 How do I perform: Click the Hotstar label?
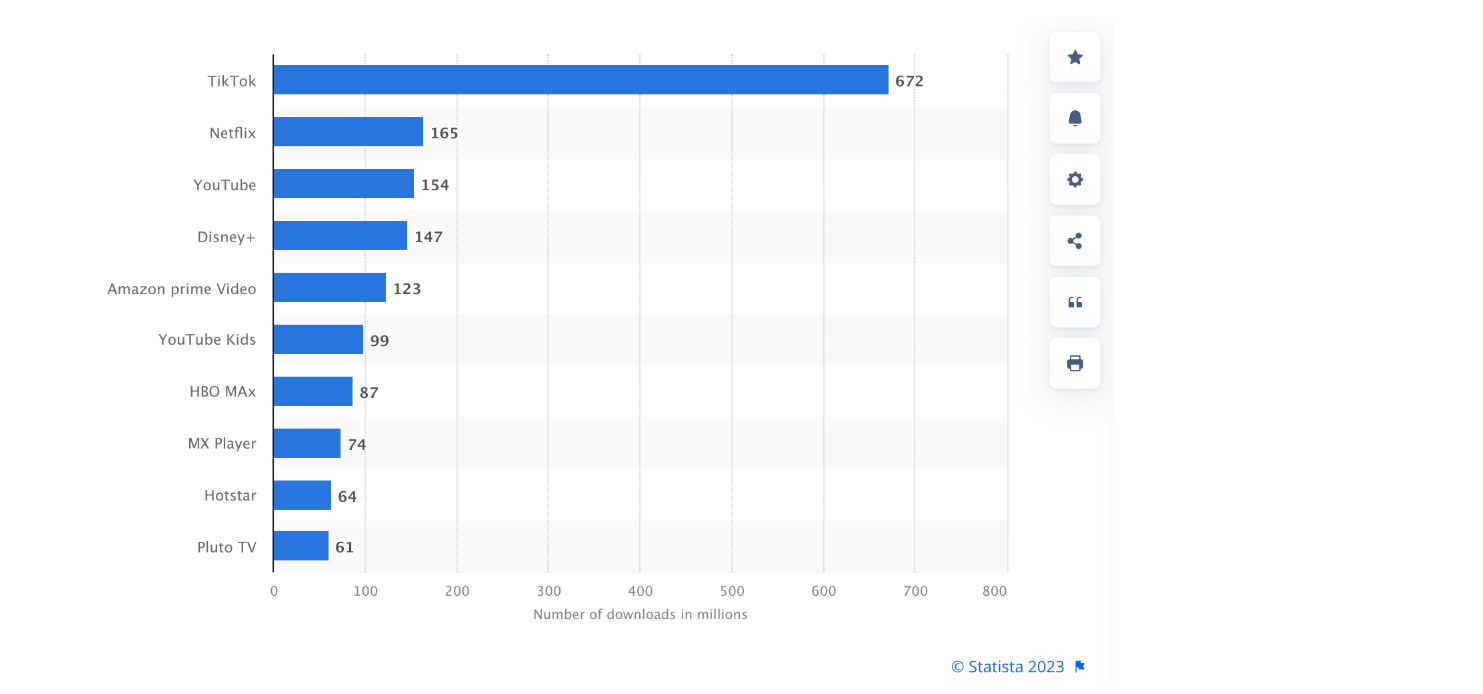coord(230,496)
